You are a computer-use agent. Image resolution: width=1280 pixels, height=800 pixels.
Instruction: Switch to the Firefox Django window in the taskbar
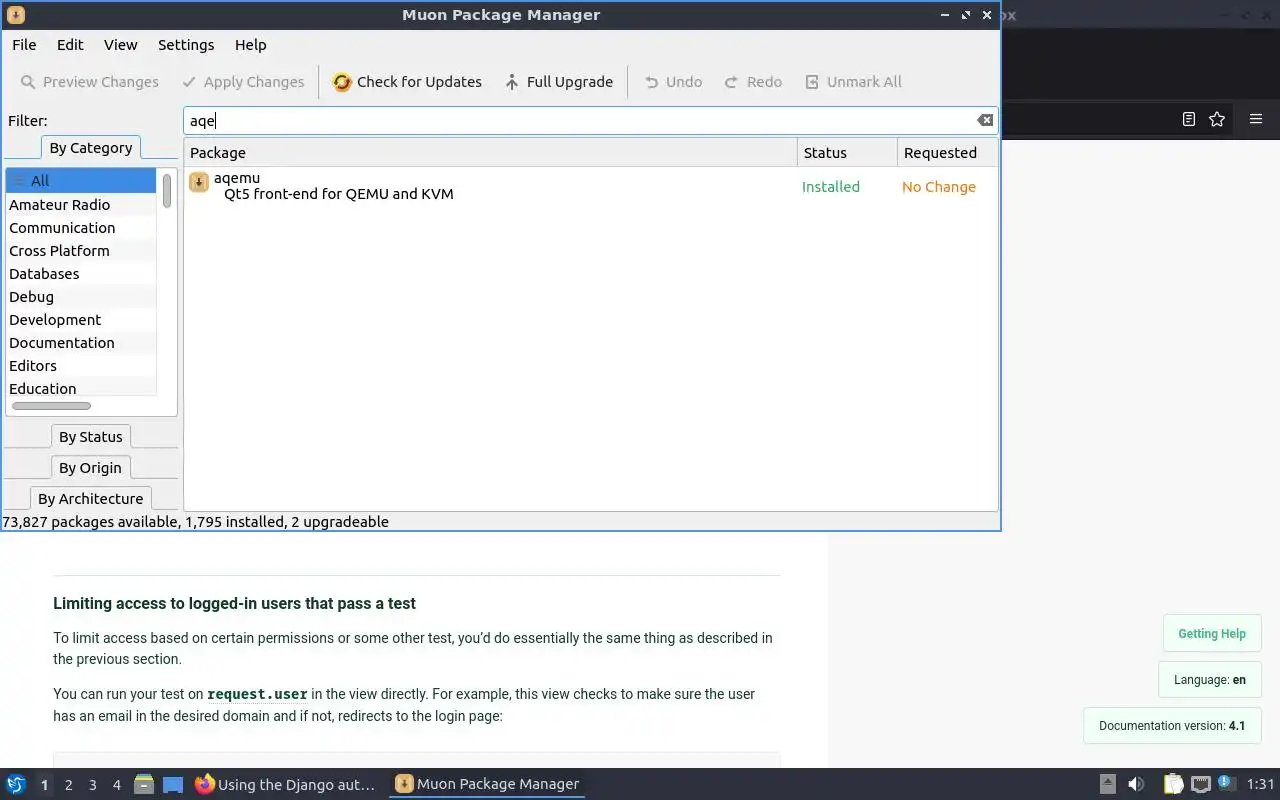tap(285, 785)
